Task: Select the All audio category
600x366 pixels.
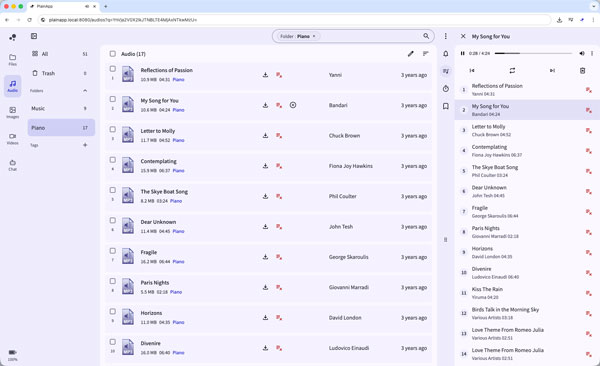Action: coord(61,54)
